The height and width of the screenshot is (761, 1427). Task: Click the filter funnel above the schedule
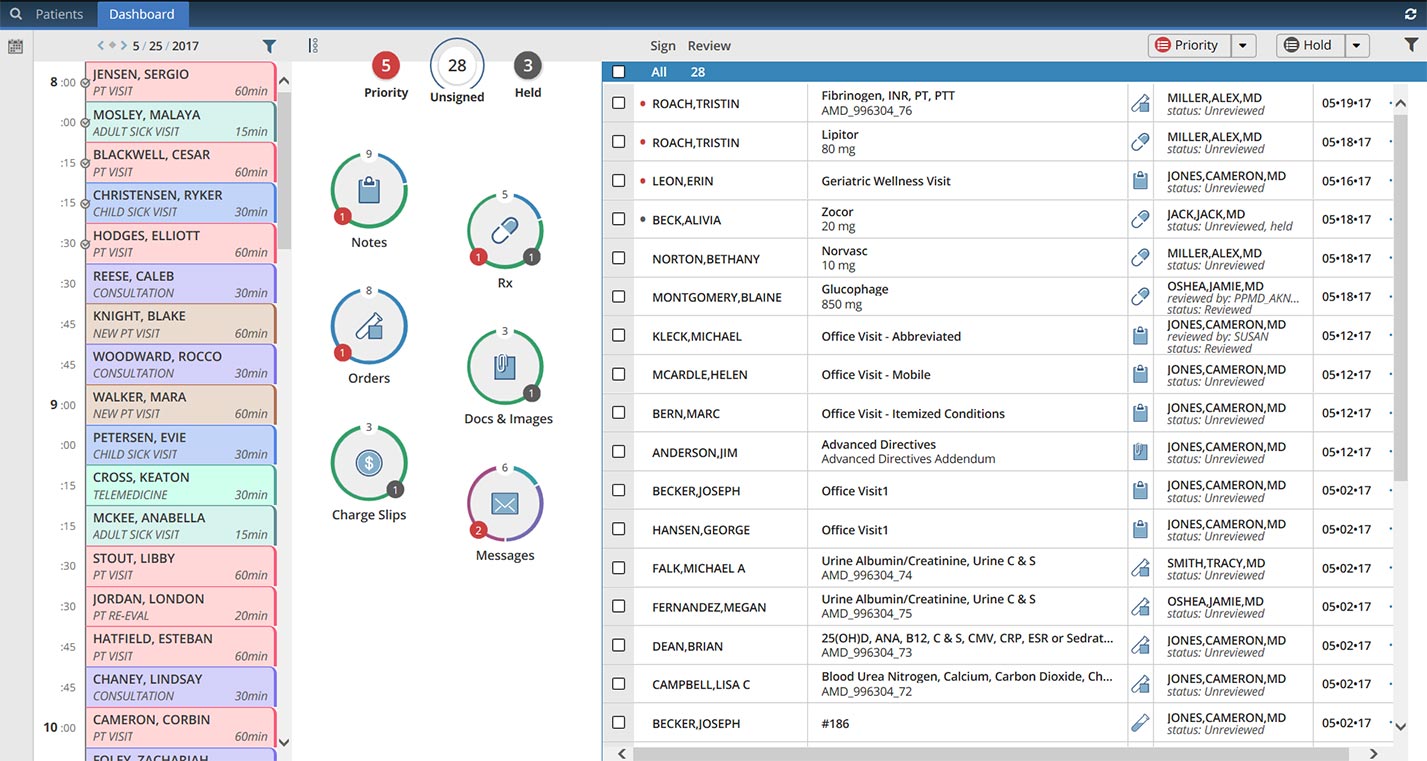(x=268, y=45)
